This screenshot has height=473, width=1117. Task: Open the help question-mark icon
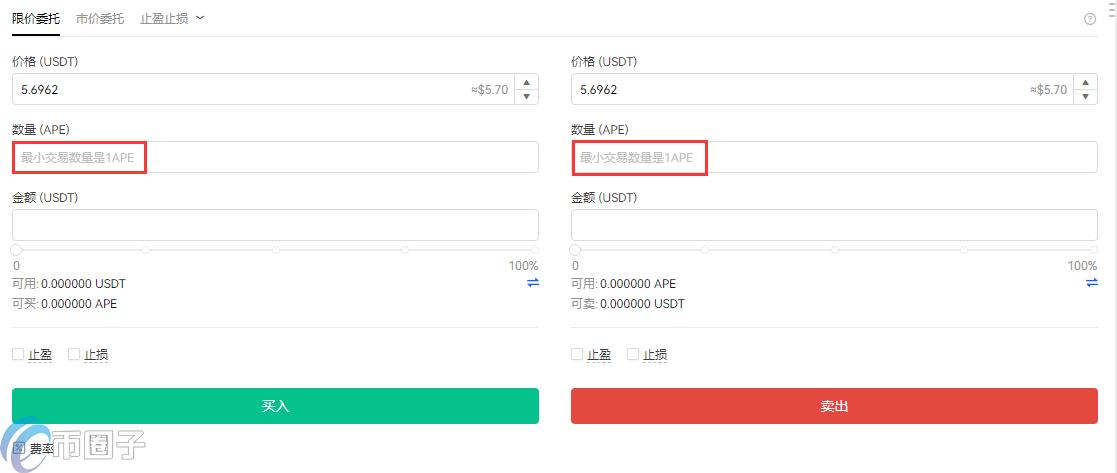1089,19
